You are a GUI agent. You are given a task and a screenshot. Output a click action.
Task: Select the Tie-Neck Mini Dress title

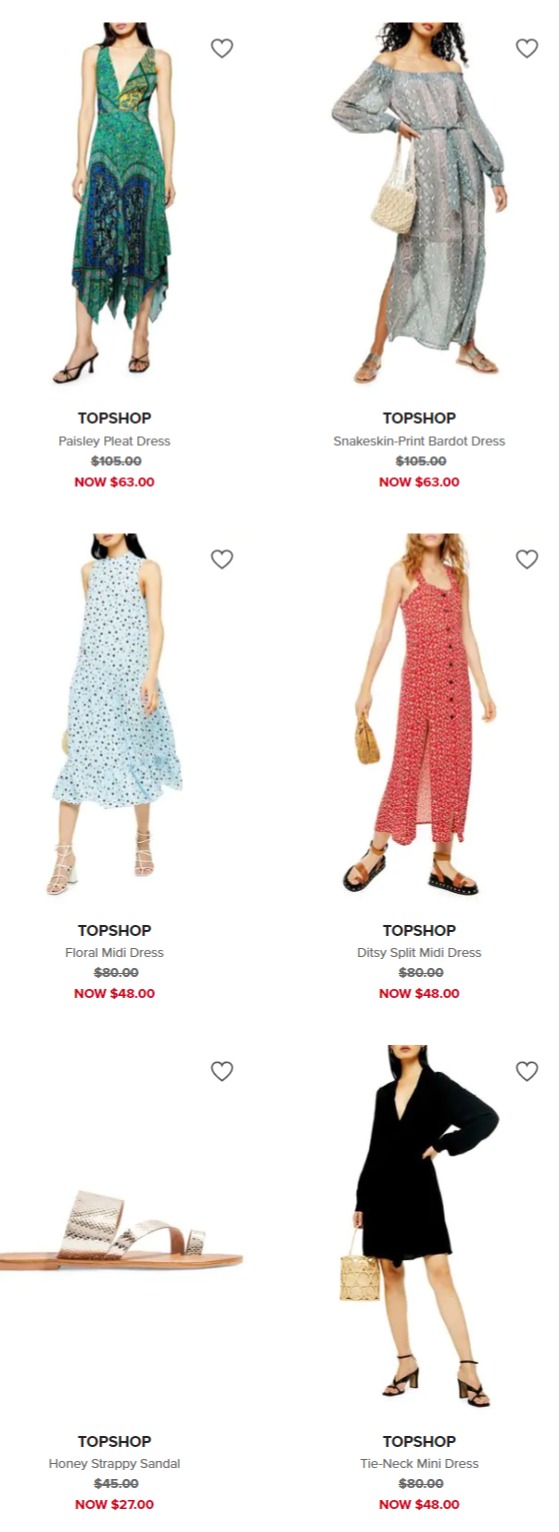[419, 1464]
